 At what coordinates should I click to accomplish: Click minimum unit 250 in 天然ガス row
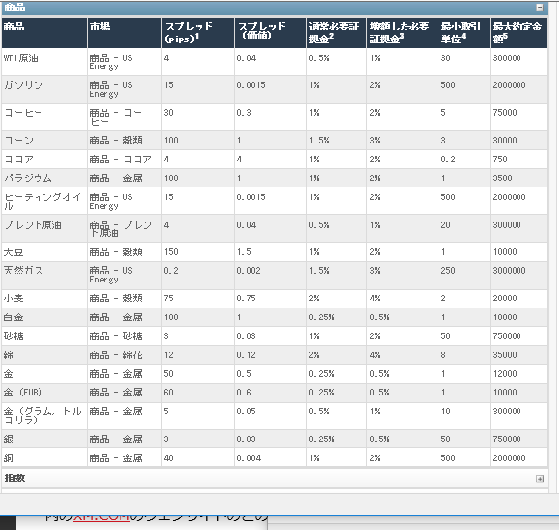(448, 271)
